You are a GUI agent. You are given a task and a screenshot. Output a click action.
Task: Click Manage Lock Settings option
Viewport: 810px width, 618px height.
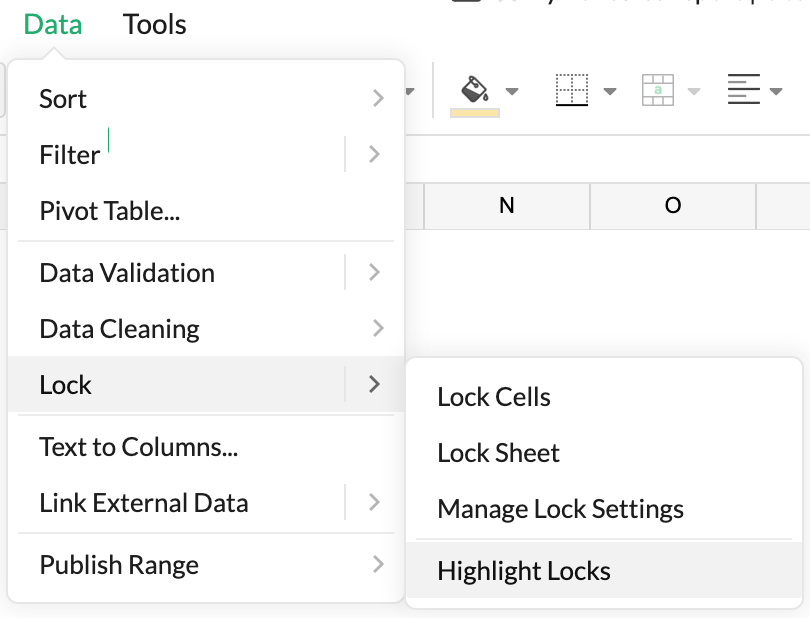560,509
